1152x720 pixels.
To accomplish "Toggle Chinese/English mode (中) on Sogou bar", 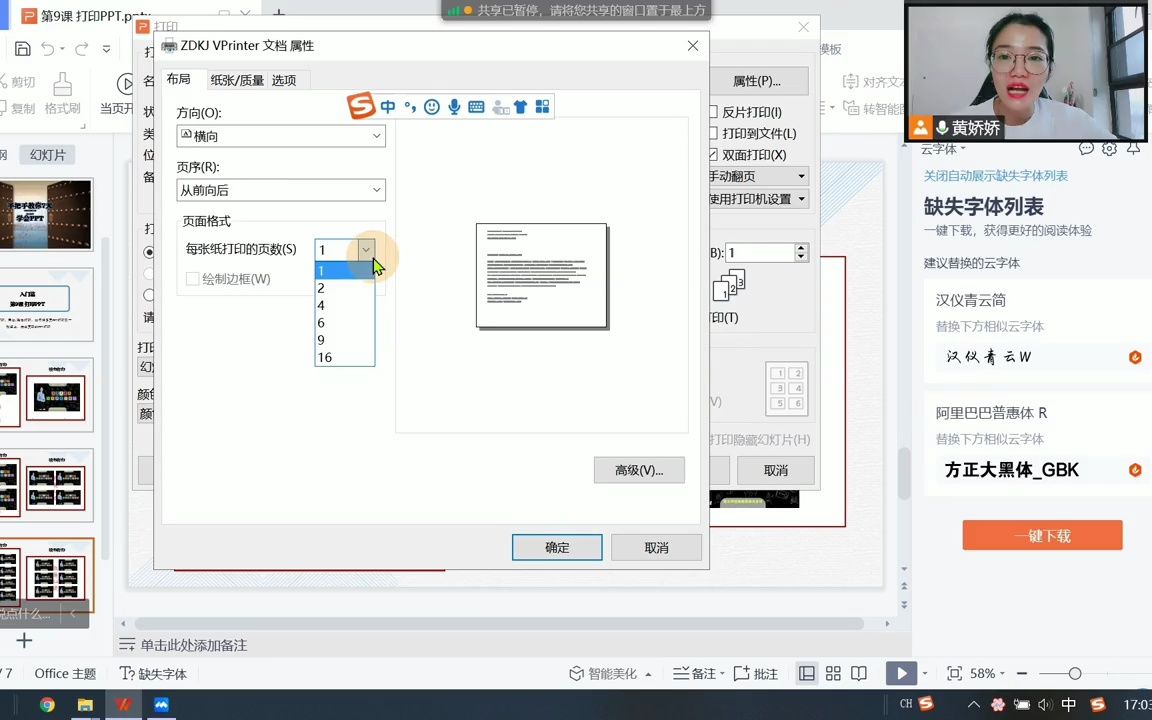I will point(388,107).
